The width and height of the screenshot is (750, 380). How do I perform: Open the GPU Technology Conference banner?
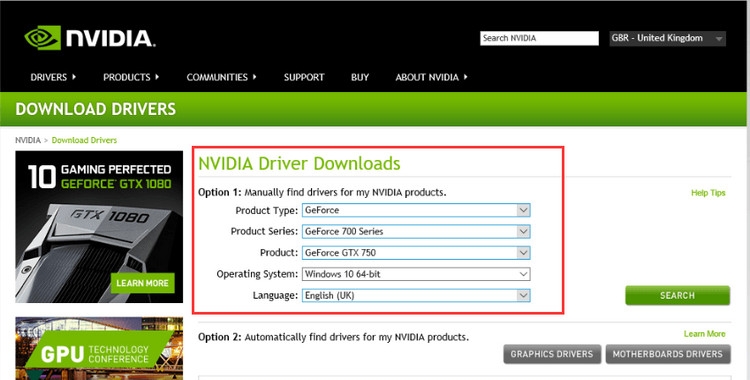click(99, 348)
